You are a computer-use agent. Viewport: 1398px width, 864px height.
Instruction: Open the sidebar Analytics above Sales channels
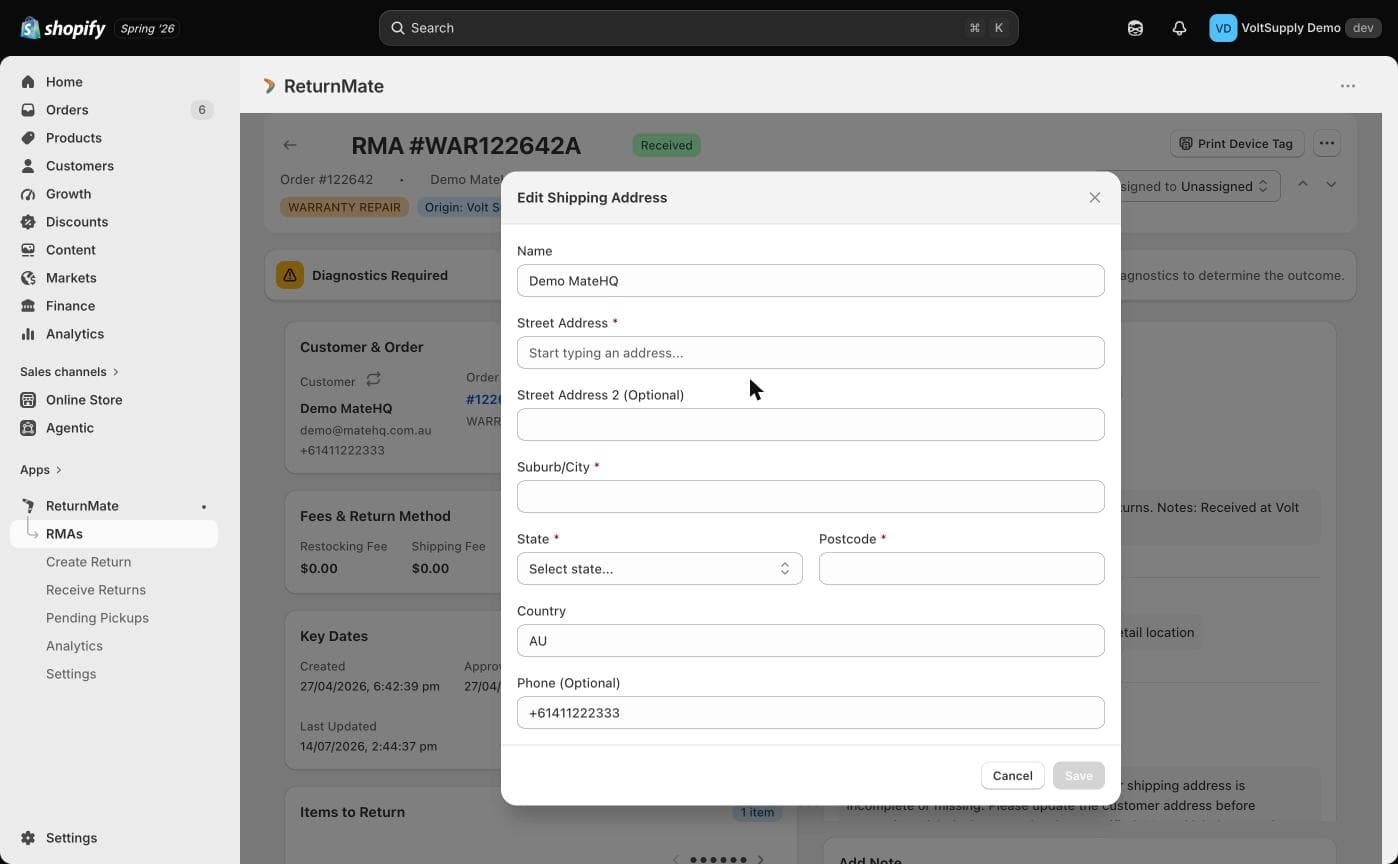coord(74,334)
